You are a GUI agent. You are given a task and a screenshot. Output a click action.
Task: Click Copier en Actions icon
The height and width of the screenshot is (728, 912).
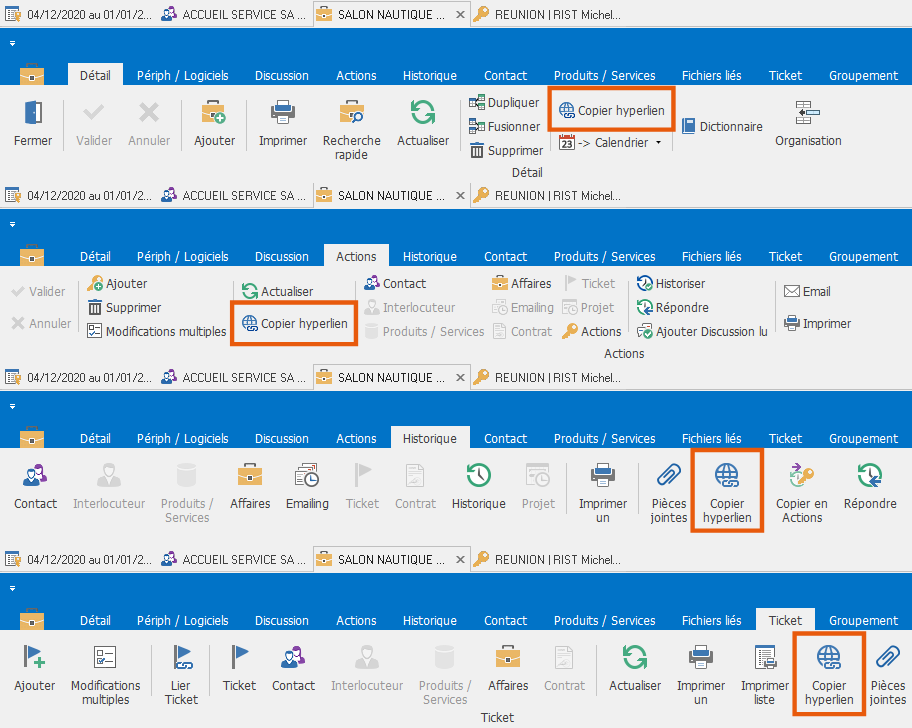[801, 476]
